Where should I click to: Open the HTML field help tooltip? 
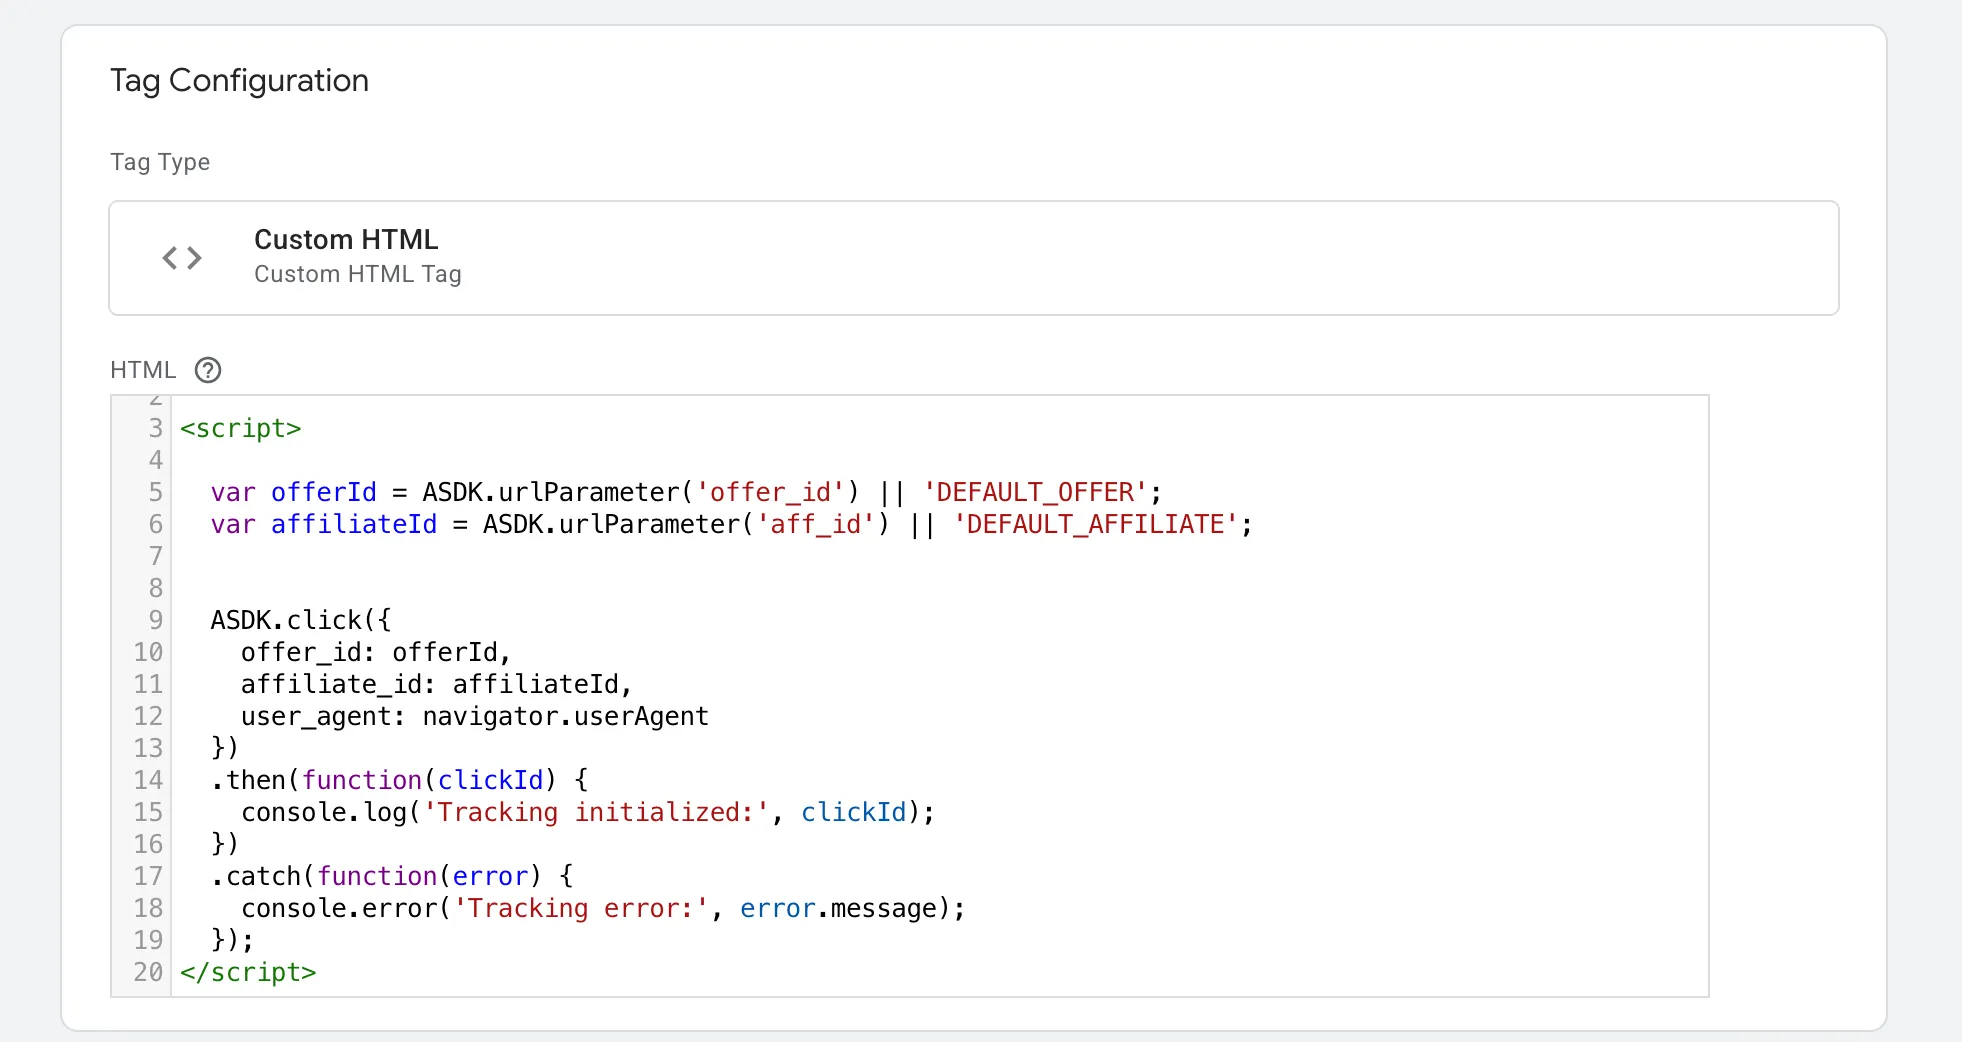point(208,370)
